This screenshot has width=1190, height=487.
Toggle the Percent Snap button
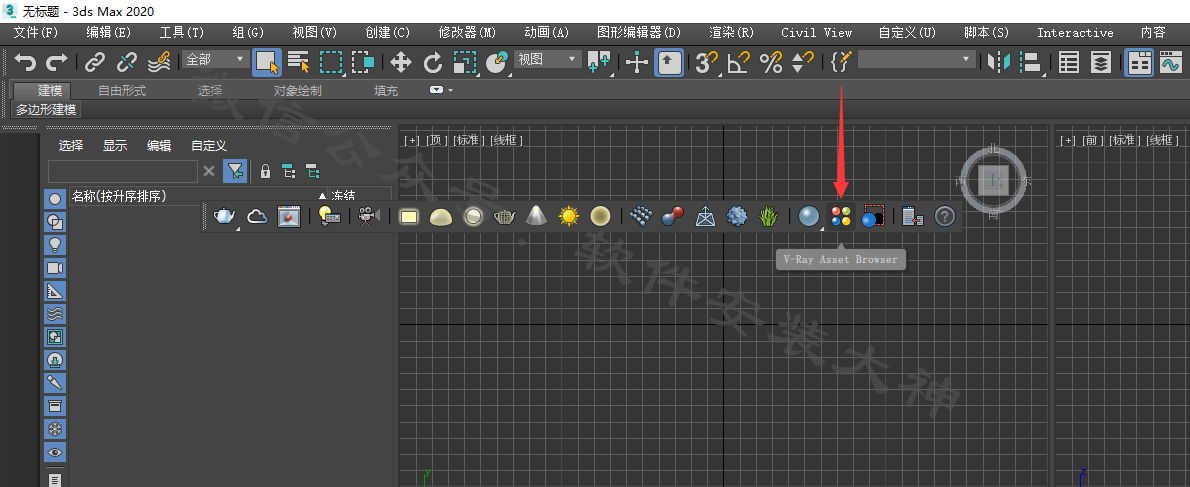(x=771, y=62)
